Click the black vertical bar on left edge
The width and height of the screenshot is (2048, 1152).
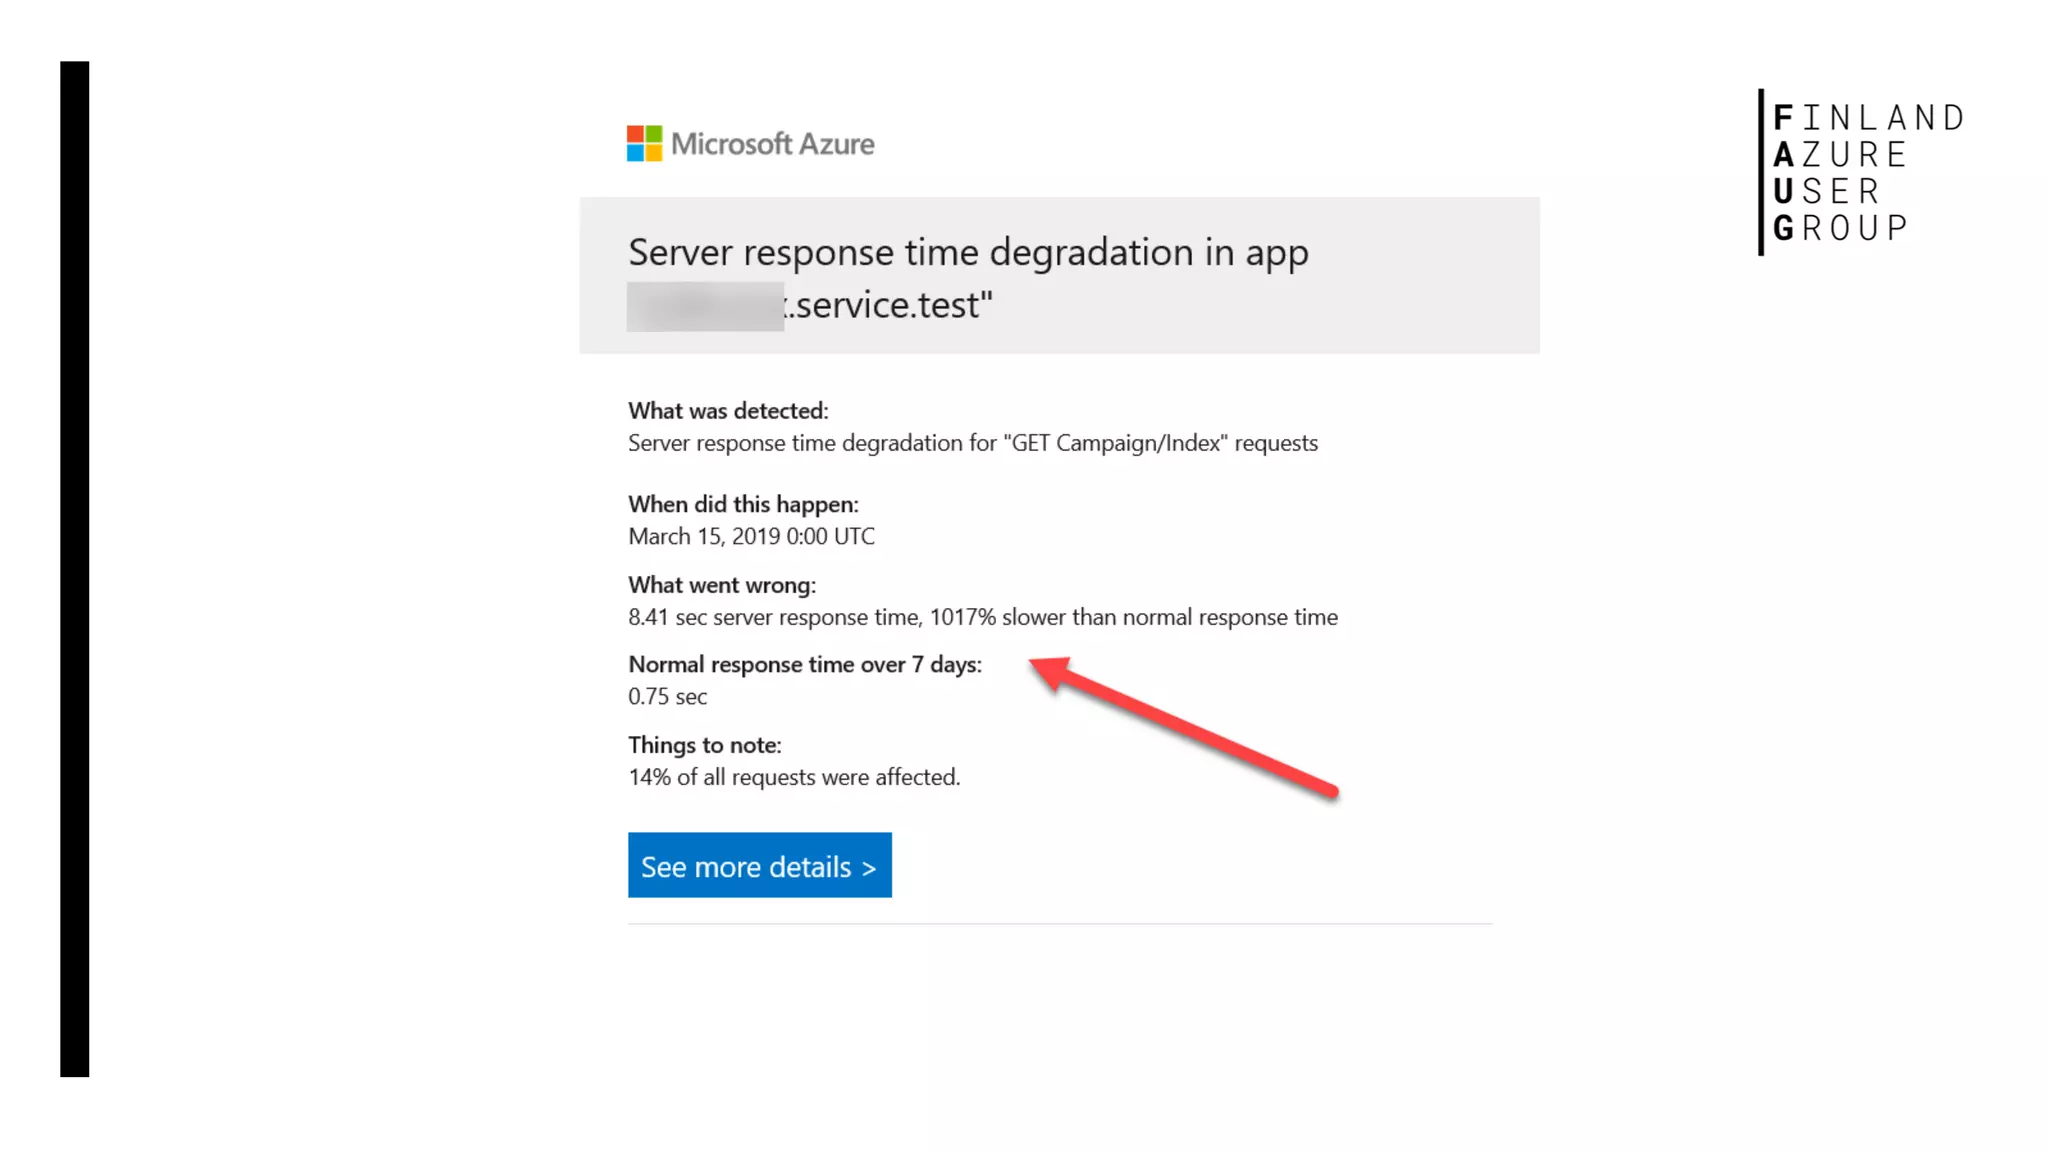click(x=74, y=570)
